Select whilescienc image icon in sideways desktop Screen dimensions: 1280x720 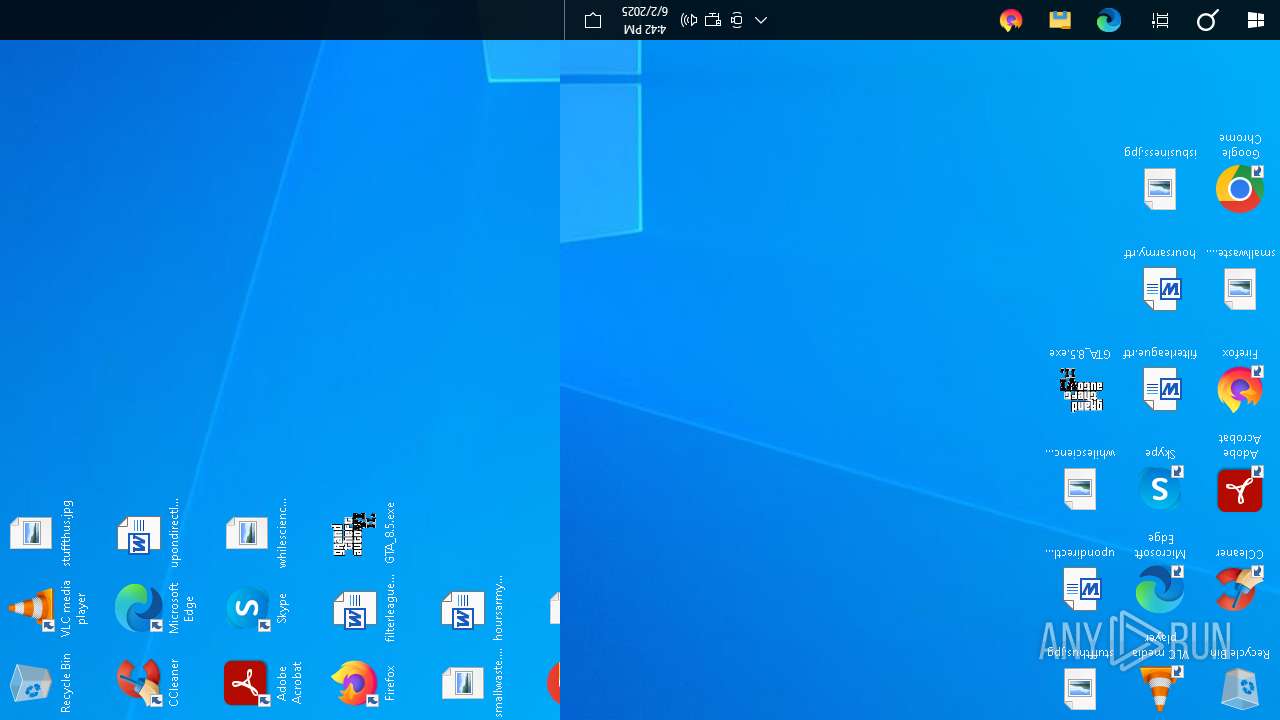pos(247,533)
